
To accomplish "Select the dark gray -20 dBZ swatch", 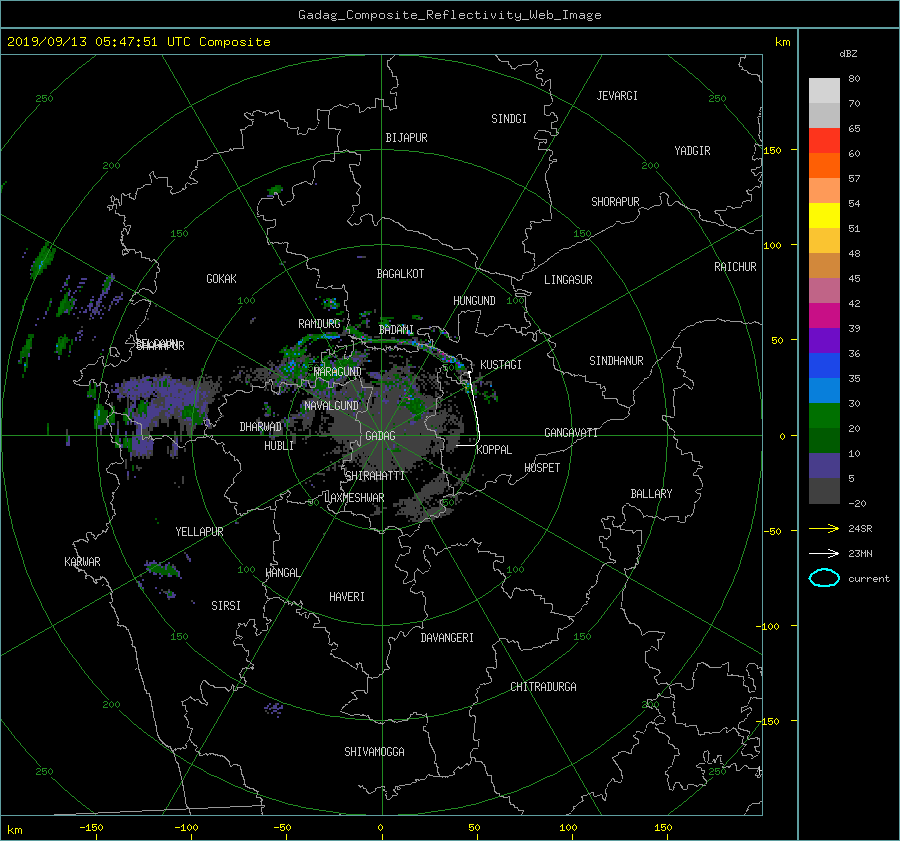I will pos(824,490).
